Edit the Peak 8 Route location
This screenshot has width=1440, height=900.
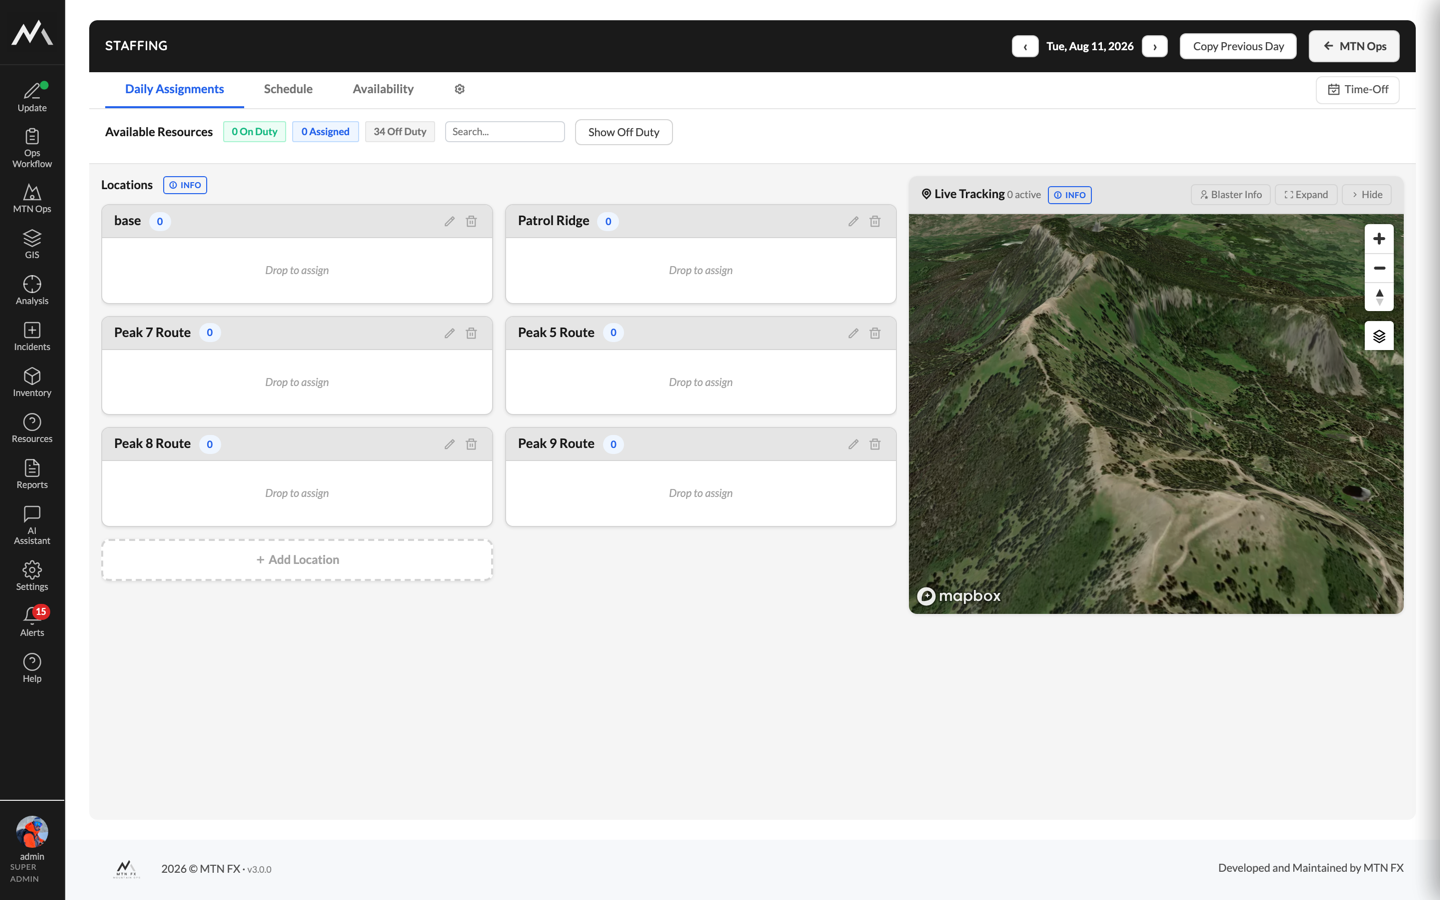click(x=450, y=444)
